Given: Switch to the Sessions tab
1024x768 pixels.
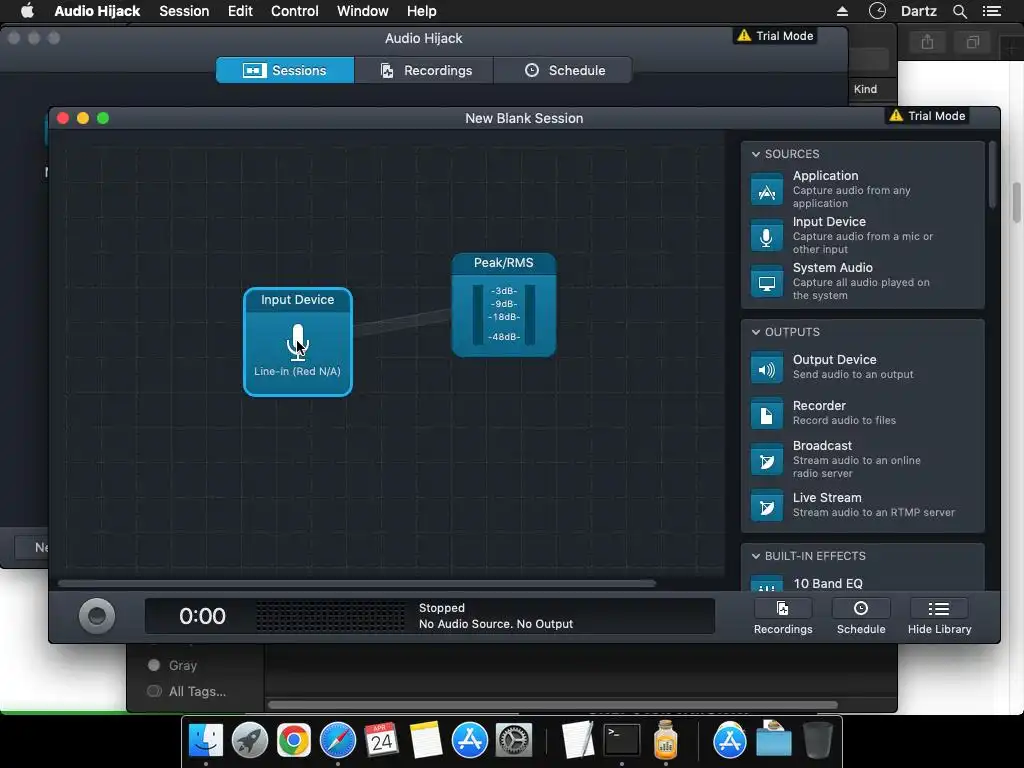Looking at the screenshot, I should point(285,70).
